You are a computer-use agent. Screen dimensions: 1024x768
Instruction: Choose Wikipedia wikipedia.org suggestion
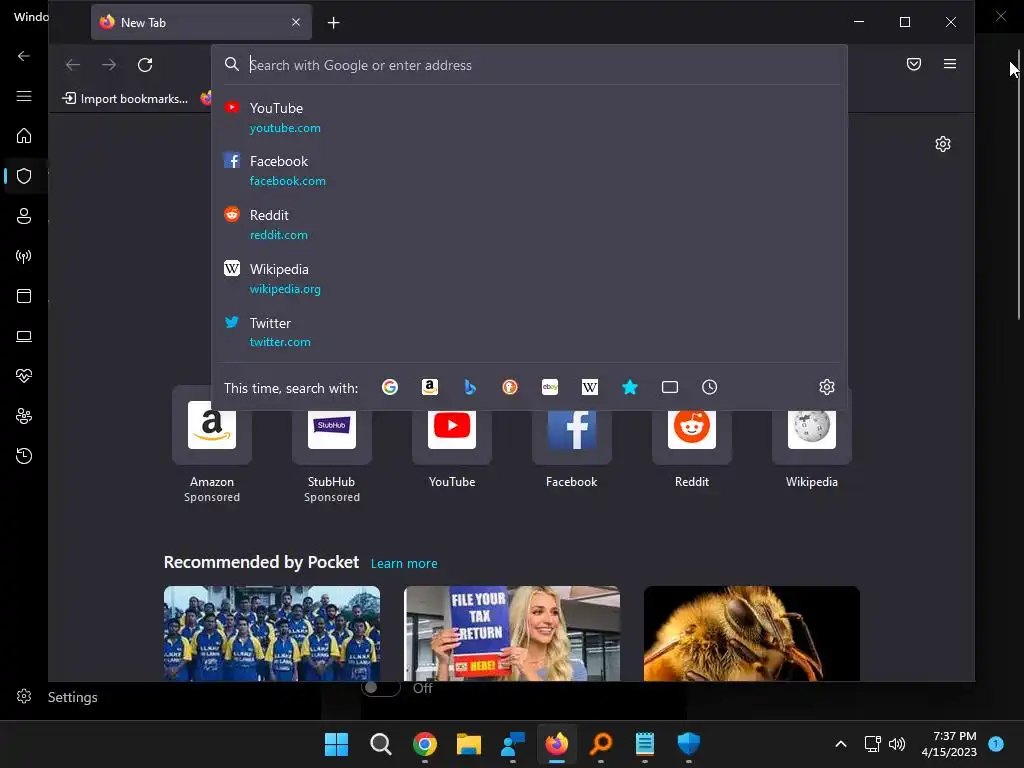(530, 278)
